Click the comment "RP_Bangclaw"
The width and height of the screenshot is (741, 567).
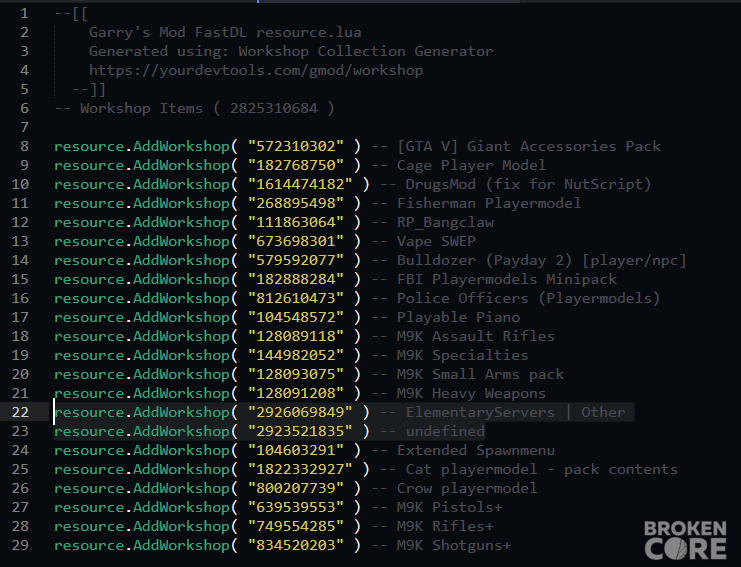[445, 222]
